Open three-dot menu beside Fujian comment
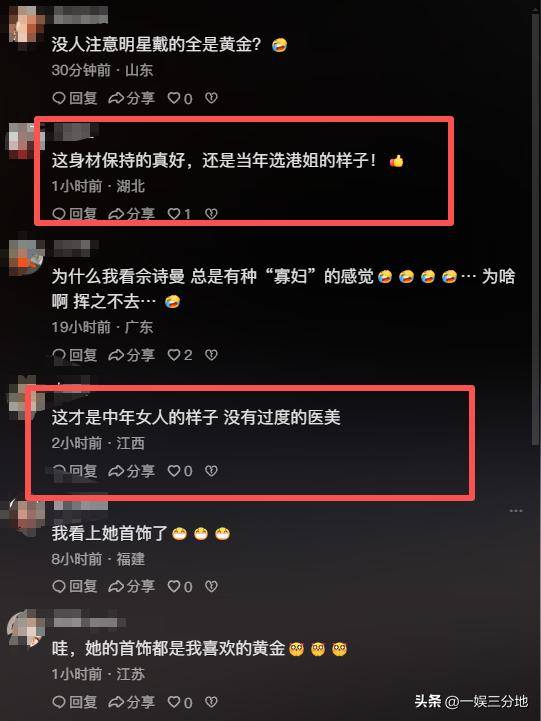541x721 pixels. (516, 511)
